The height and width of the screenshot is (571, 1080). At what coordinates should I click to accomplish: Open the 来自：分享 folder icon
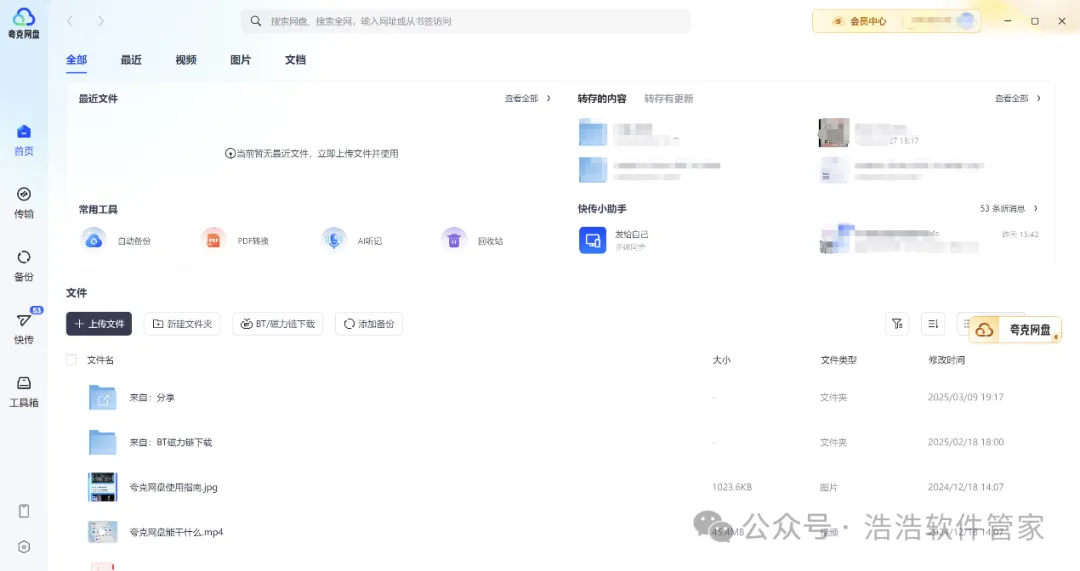click(x=103, y=397)
